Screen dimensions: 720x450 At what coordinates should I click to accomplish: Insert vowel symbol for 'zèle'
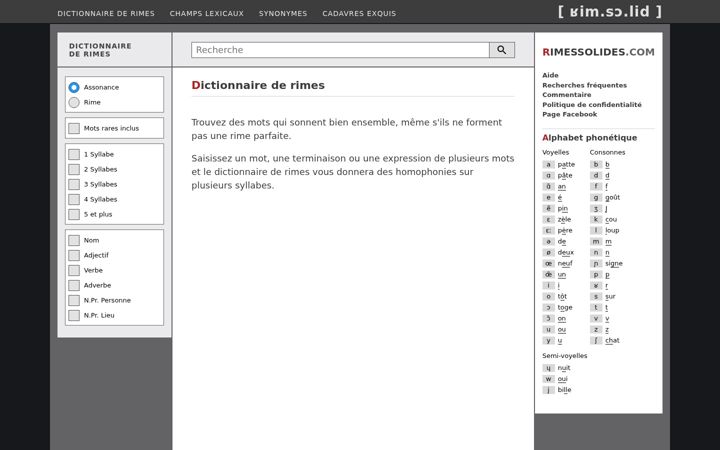(x=548, y=219)
